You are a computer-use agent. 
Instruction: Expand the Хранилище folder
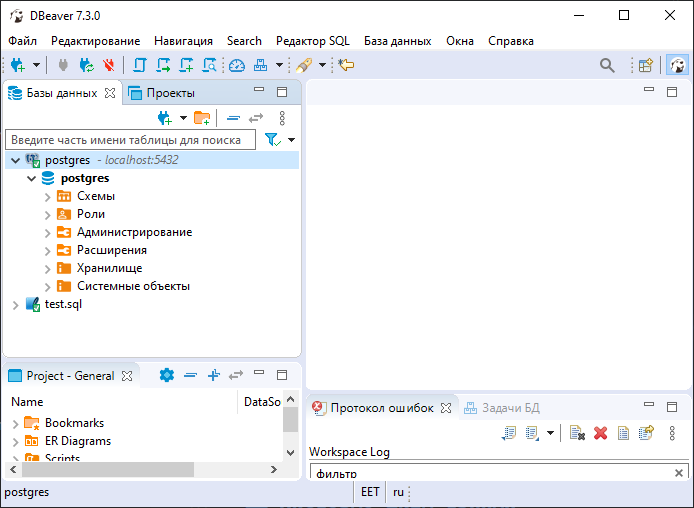[x=47, y=269]
